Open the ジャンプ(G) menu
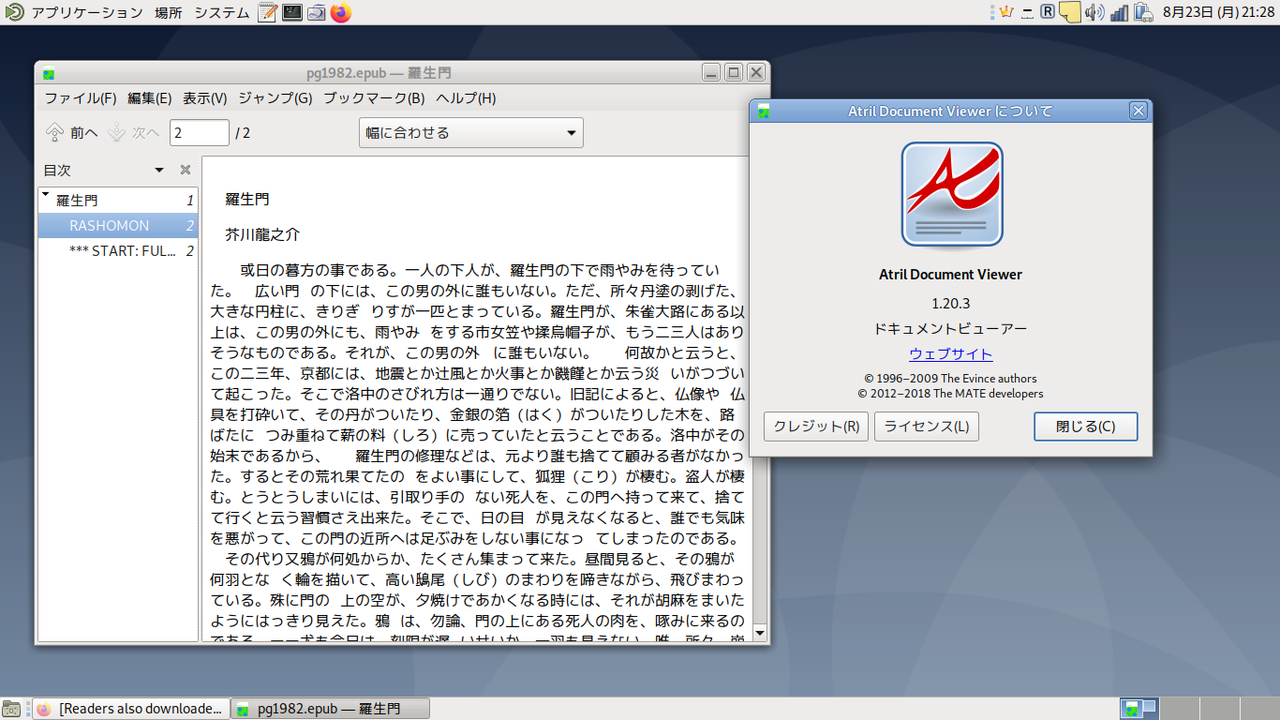The width and height of the screenshot is (1280, 720). [x=275, y=98]
